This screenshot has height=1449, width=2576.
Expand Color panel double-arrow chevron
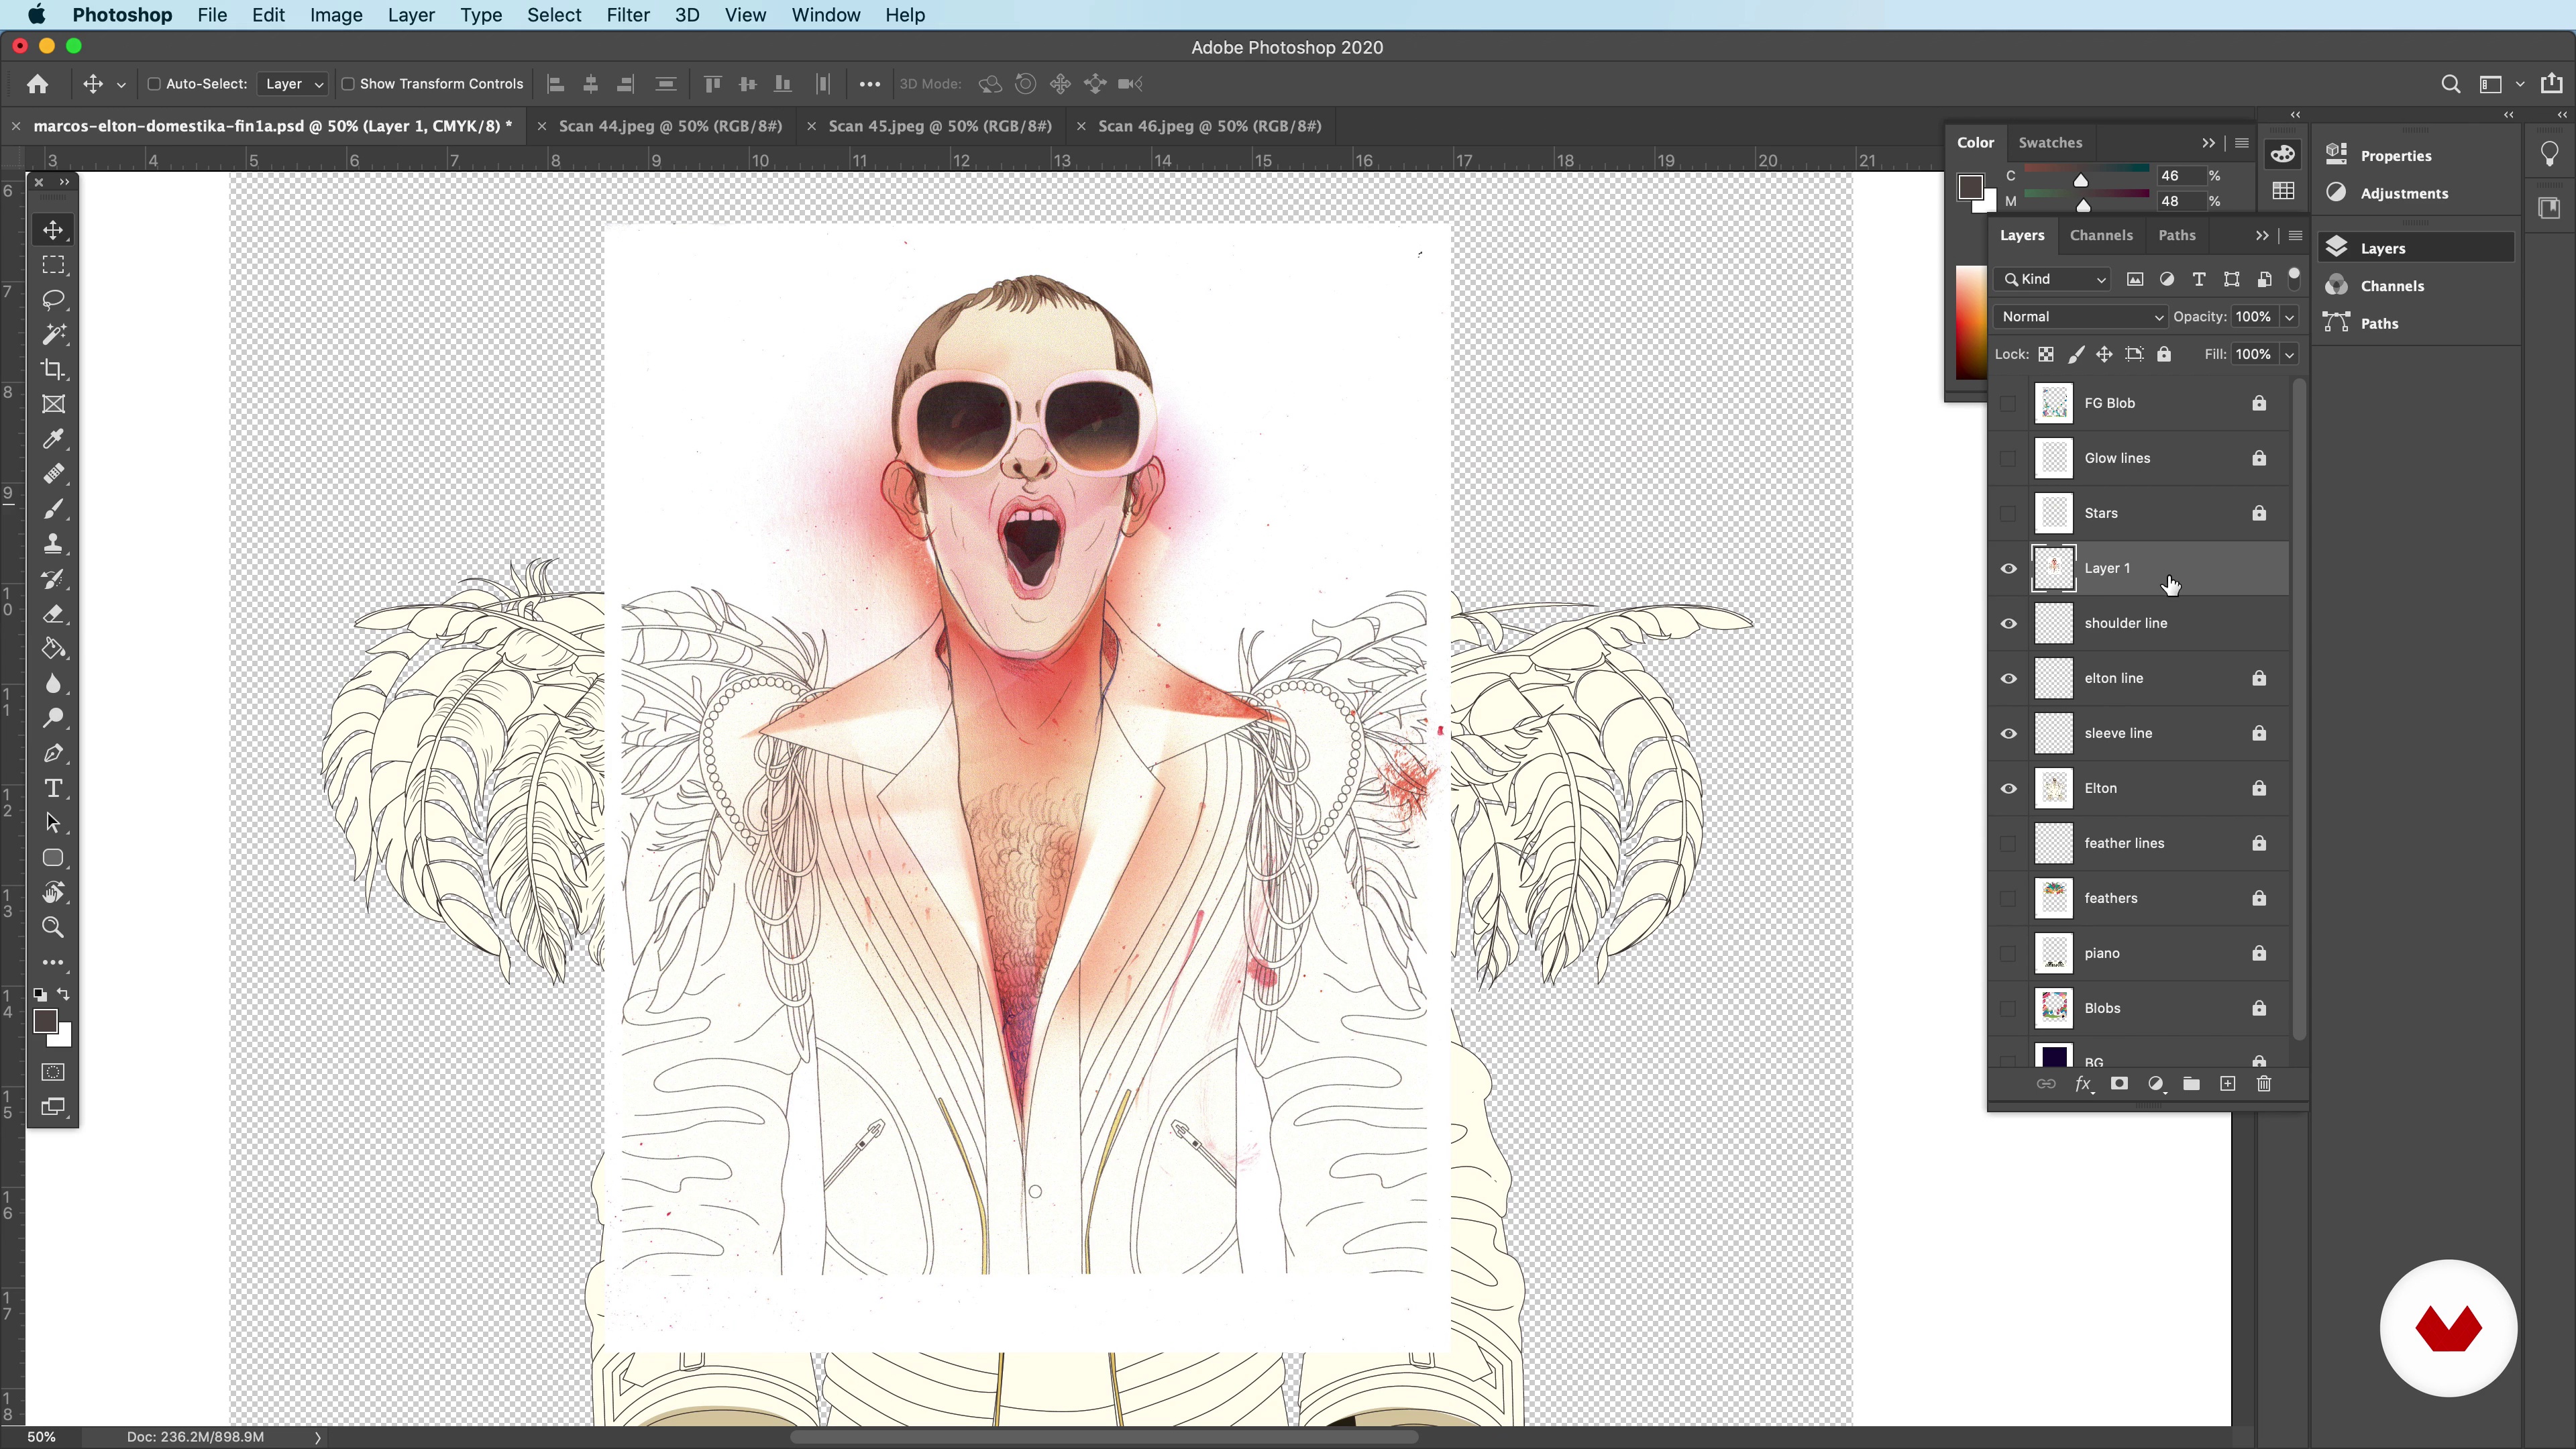pyautogui.click(x=2208, y=143)
